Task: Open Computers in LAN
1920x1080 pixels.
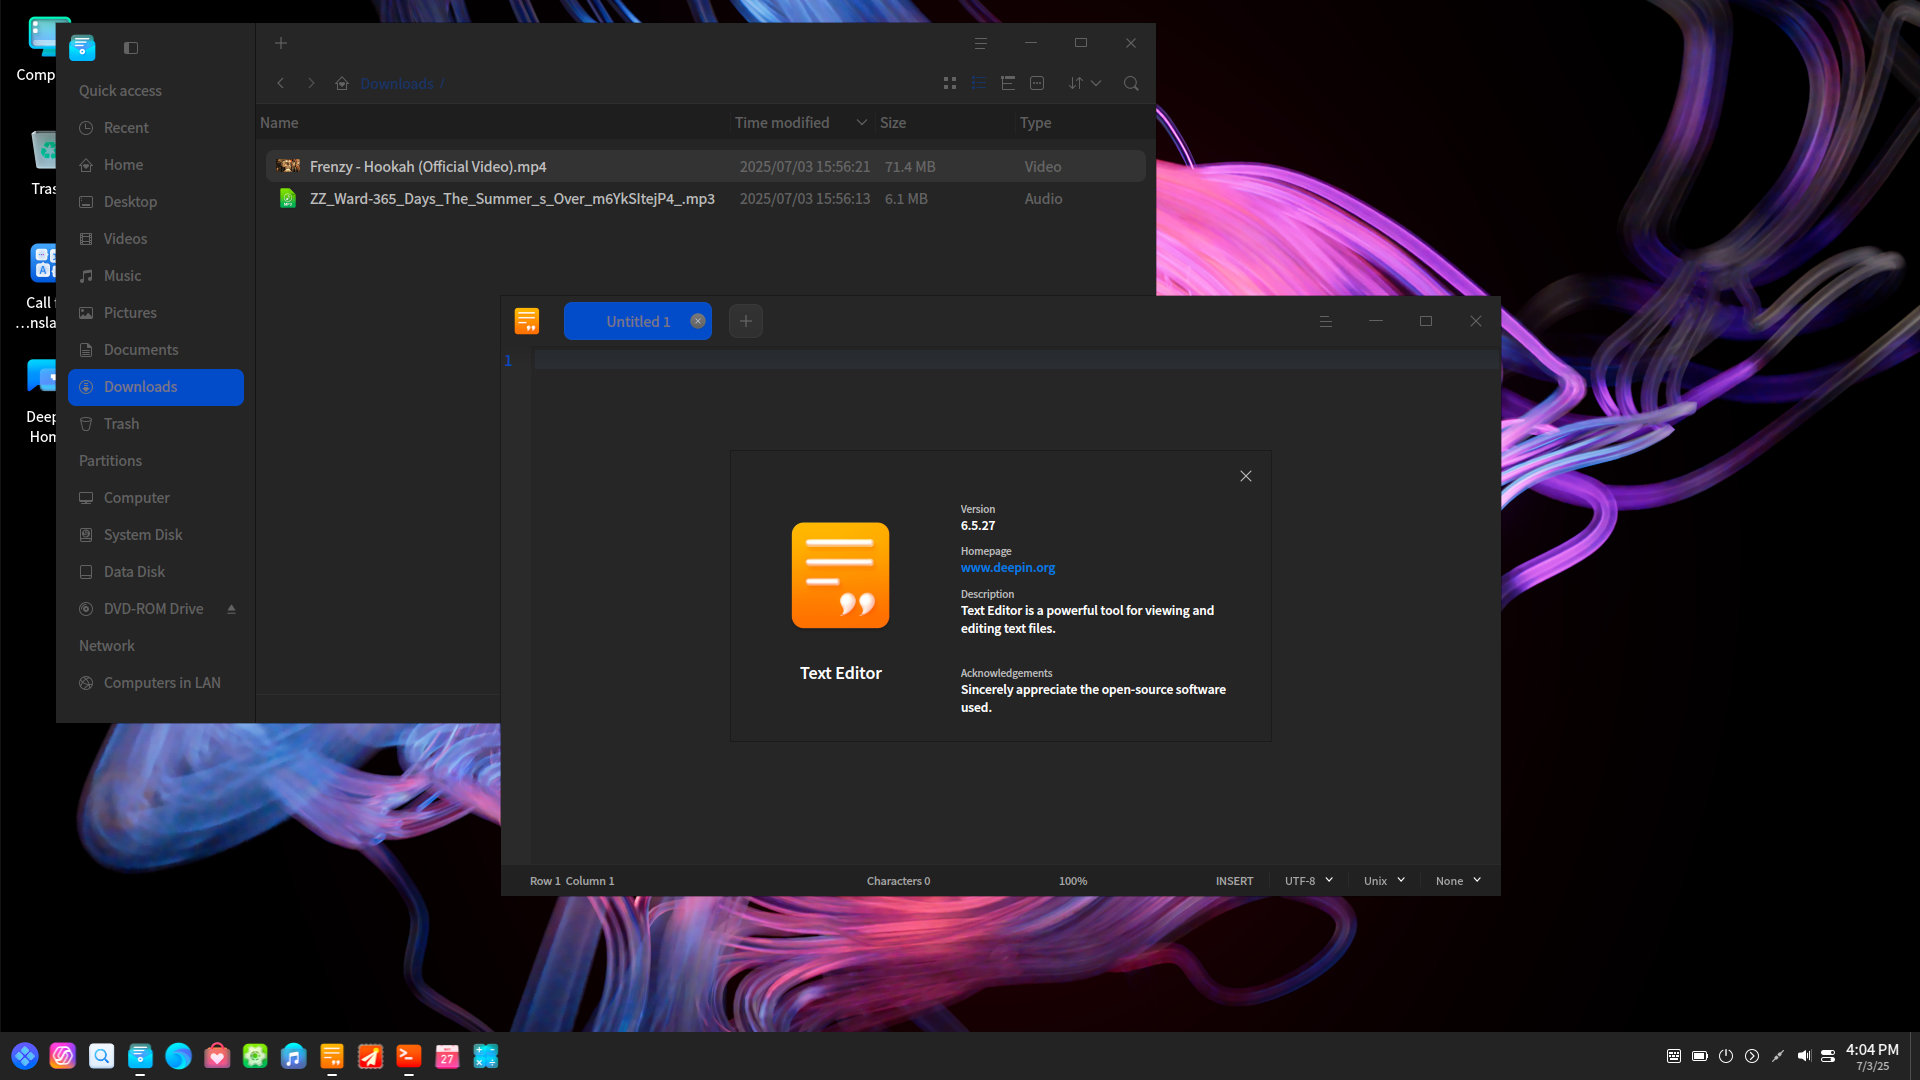Action: (x=156, y=683)
